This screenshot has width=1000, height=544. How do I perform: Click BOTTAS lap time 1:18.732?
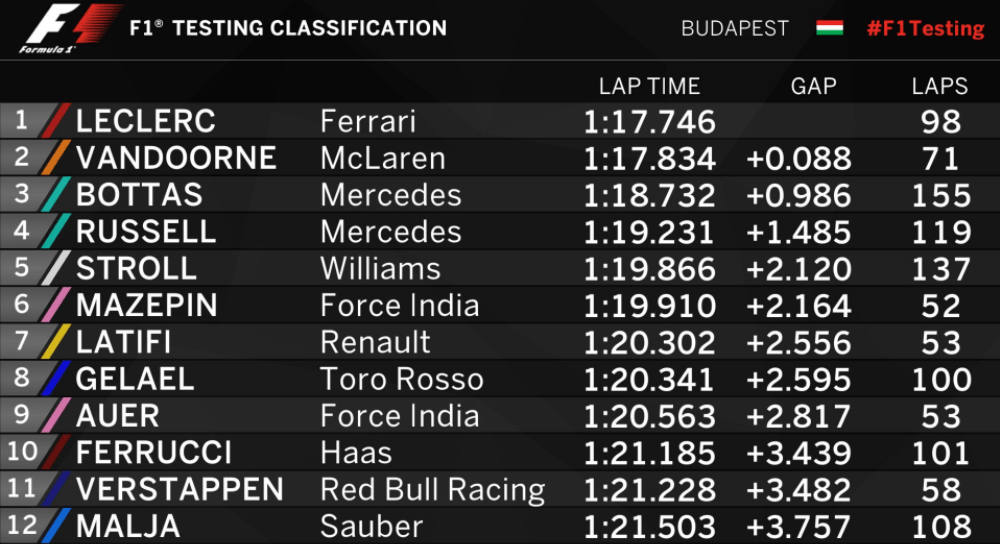tap(649, 195)
